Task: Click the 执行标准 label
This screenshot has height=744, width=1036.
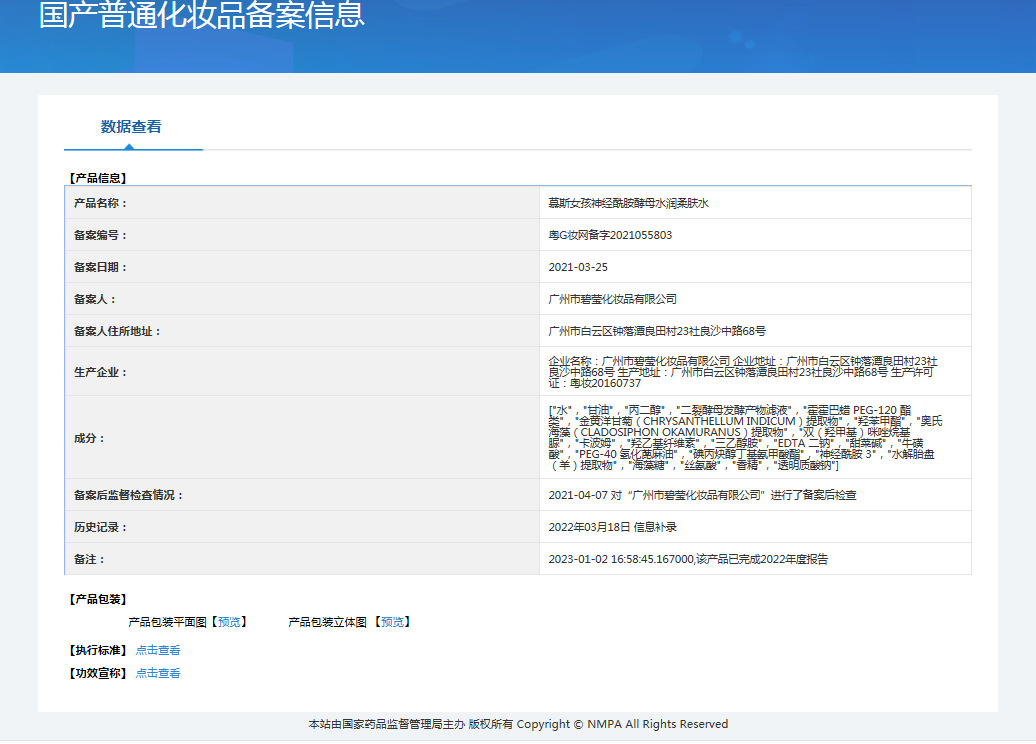Action: (98, 650)
